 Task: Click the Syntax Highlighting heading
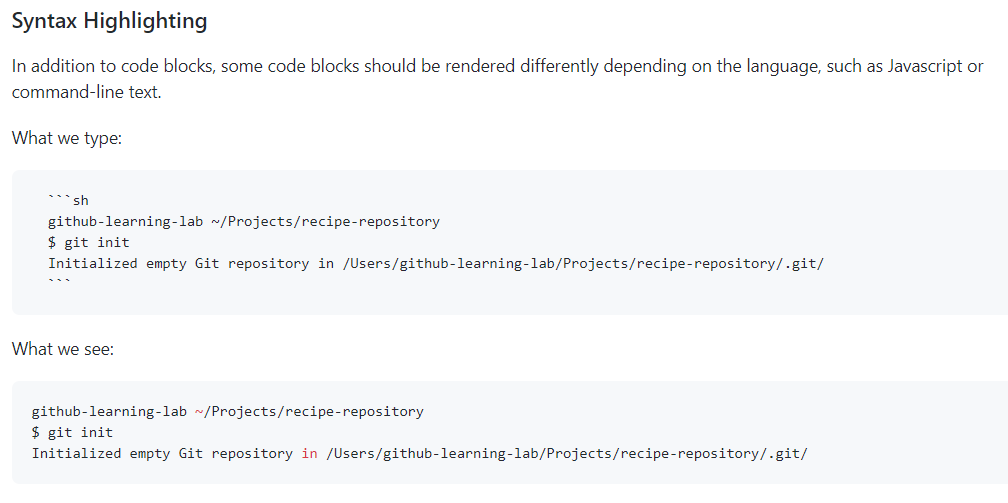tap(109, 21)
